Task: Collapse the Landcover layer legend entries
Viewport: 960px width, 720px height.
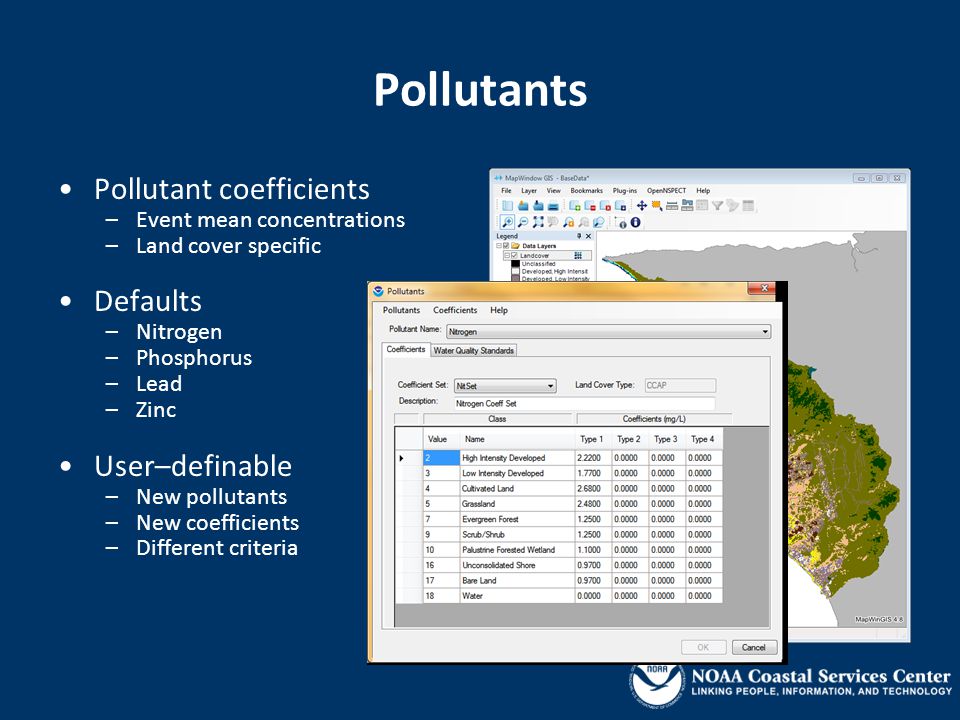Action: tap(507, 255)
